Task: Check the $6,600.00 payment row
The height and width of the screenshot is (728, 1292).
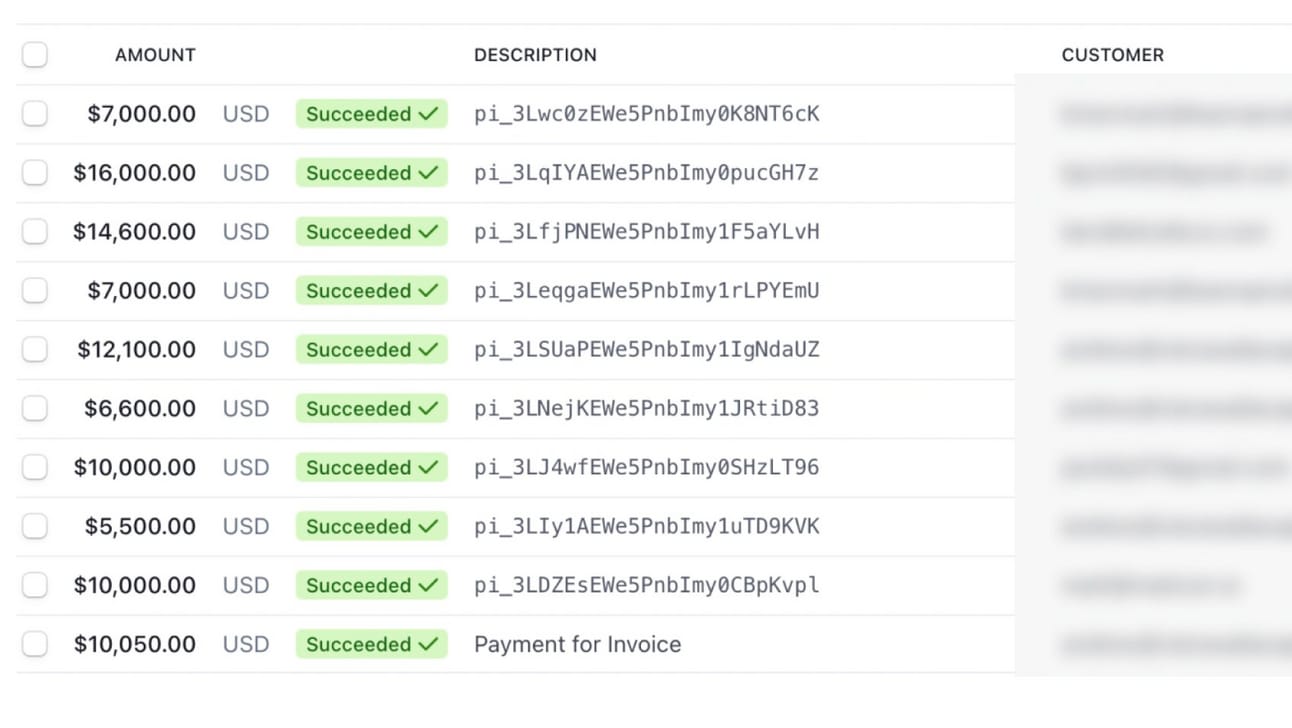Action: click(35, 409)
